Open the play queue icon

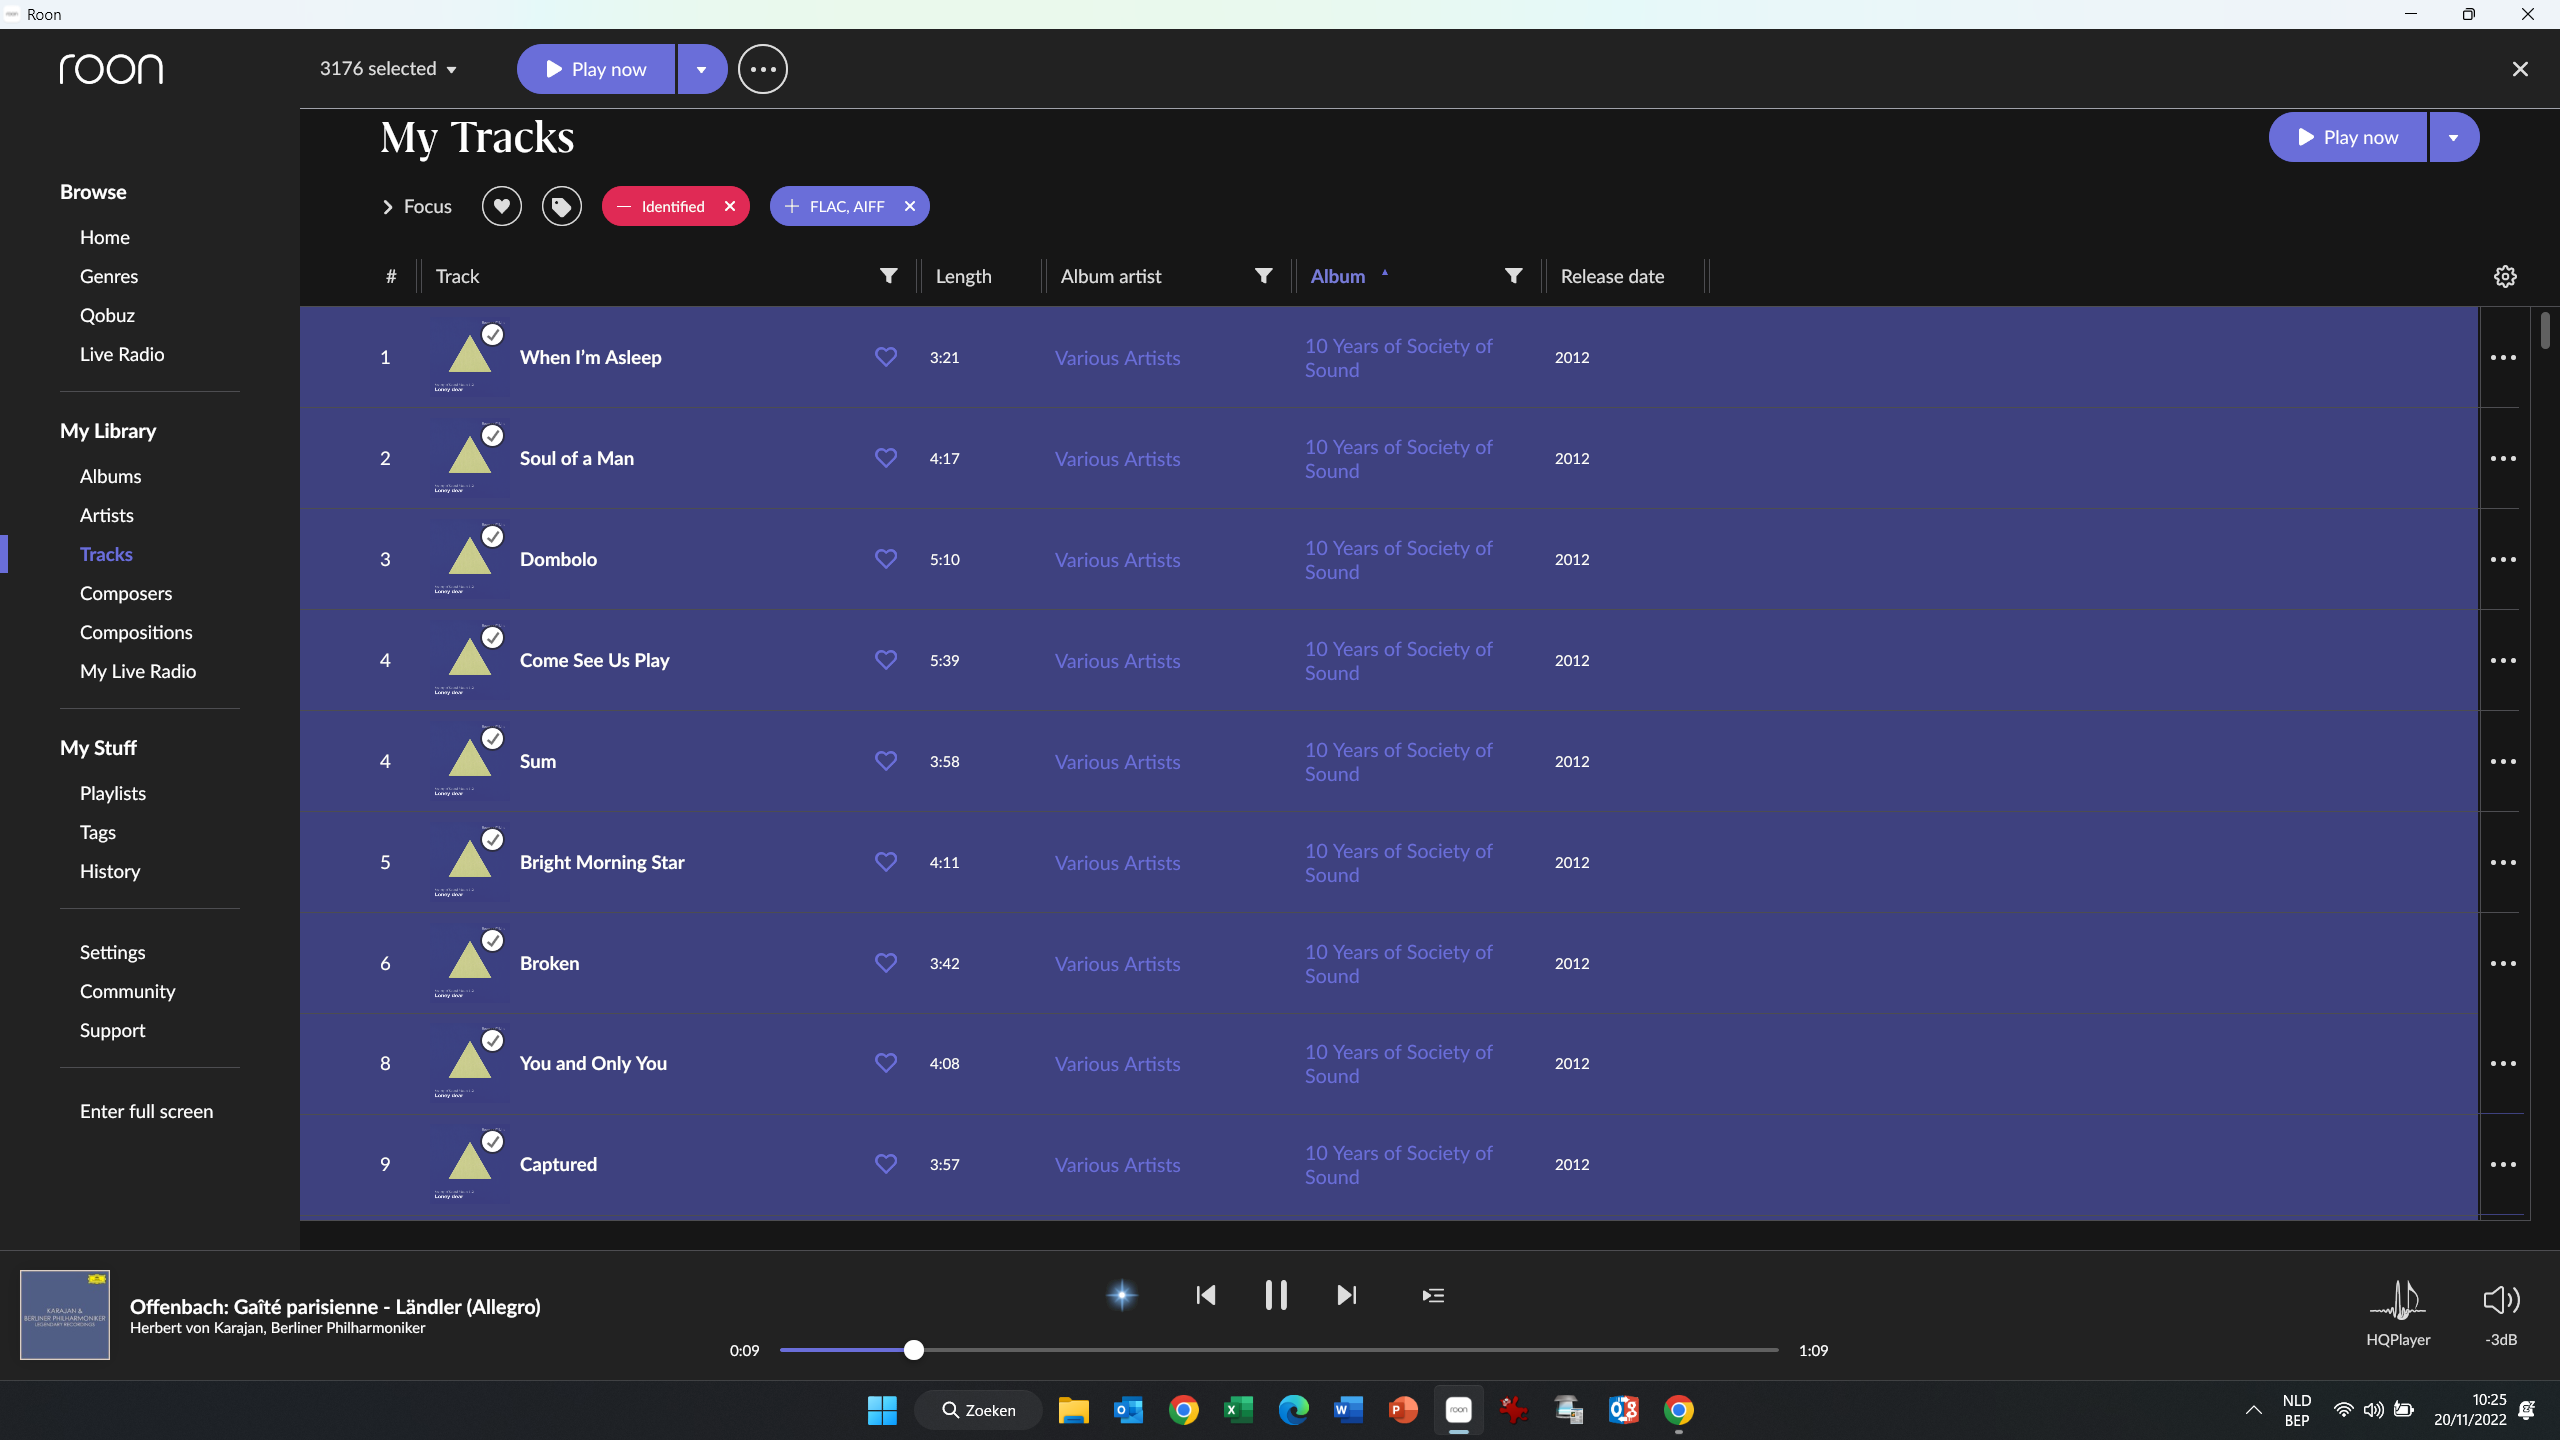point(1433,1295)
